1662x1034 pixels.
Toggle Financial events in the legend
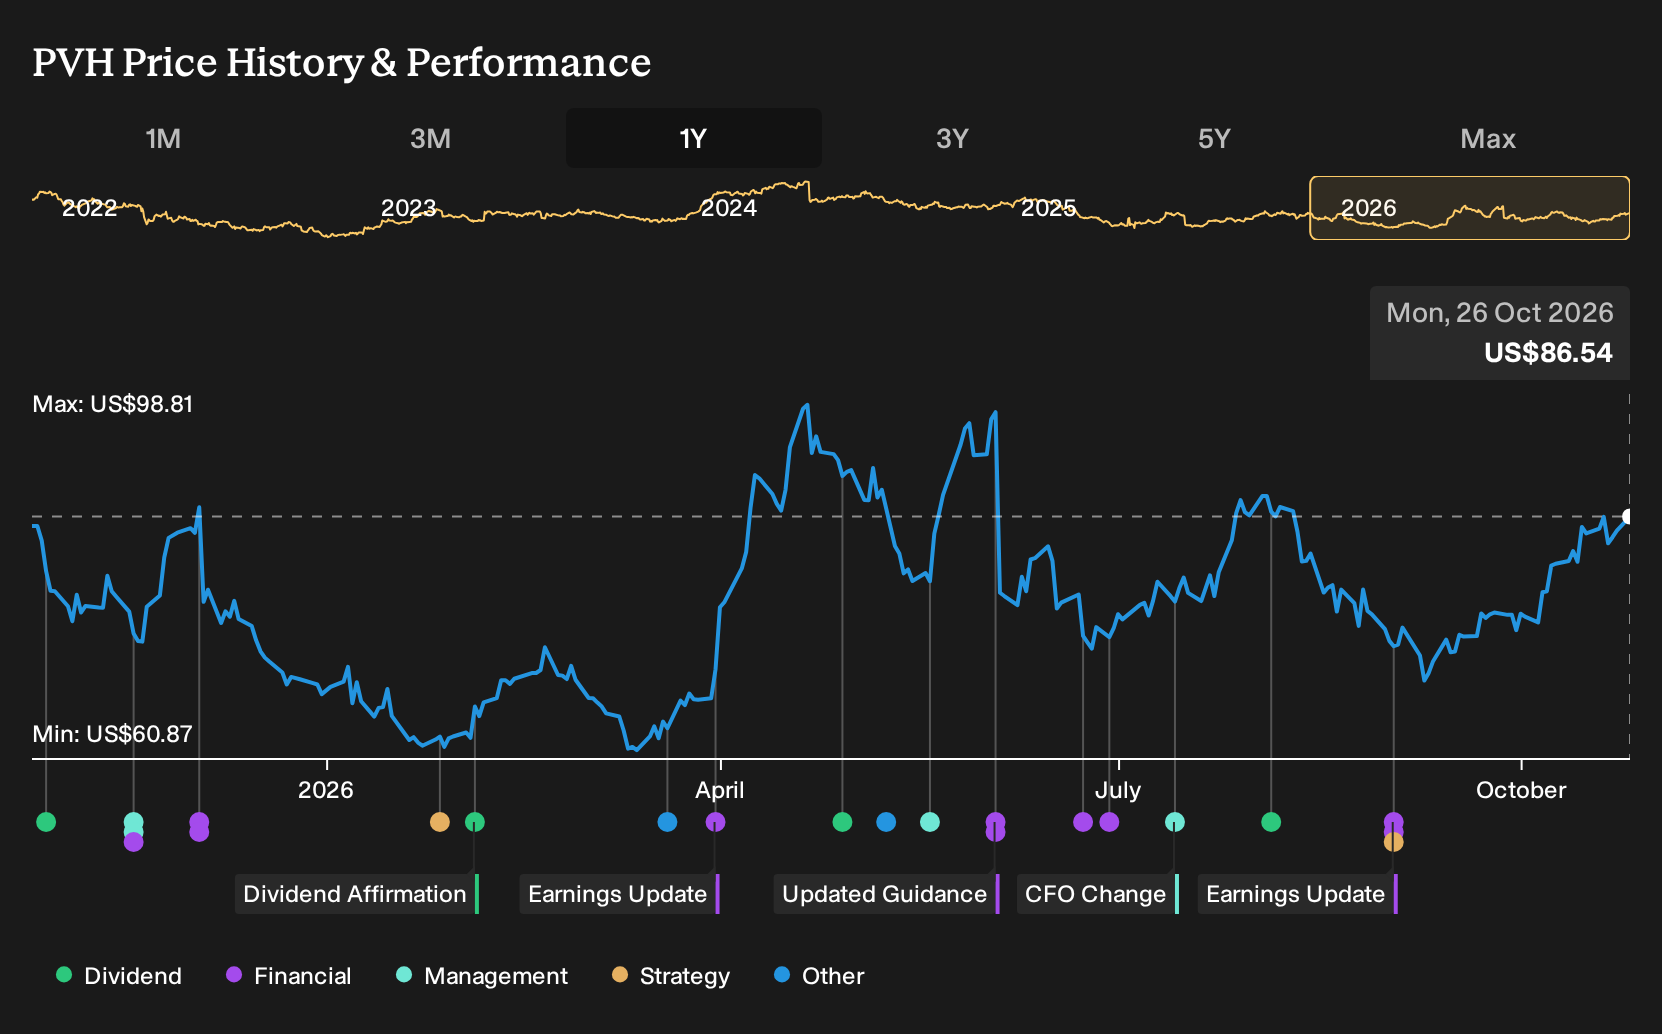289,976
